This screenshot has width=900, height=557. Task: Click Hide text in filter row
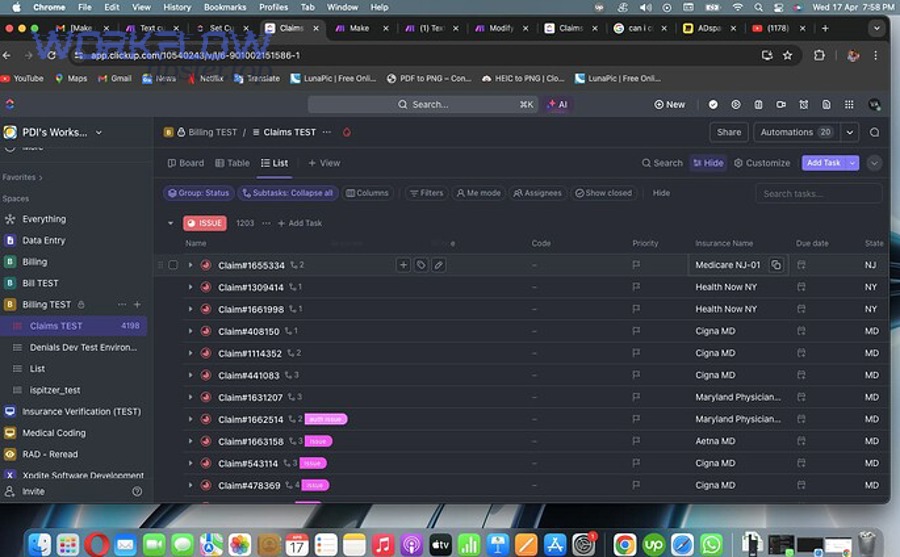pyautogui.click(x=661, y=193)
